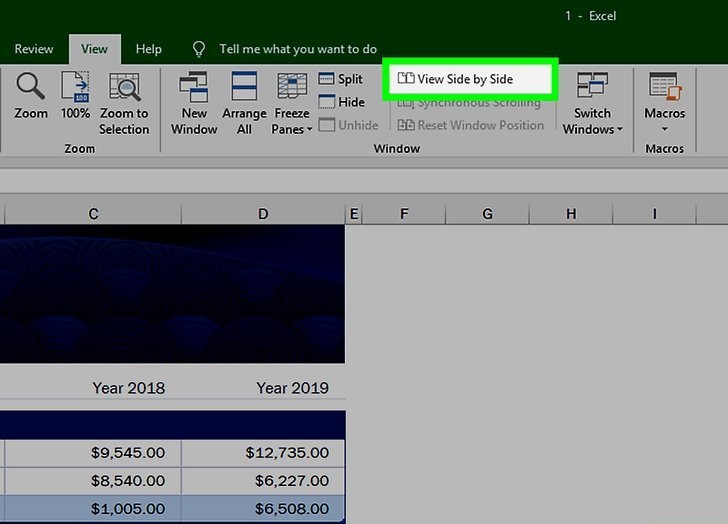Click the Arrange All icon
The width and height of the screenshot is (728, 524).
[x=244, y=87]
